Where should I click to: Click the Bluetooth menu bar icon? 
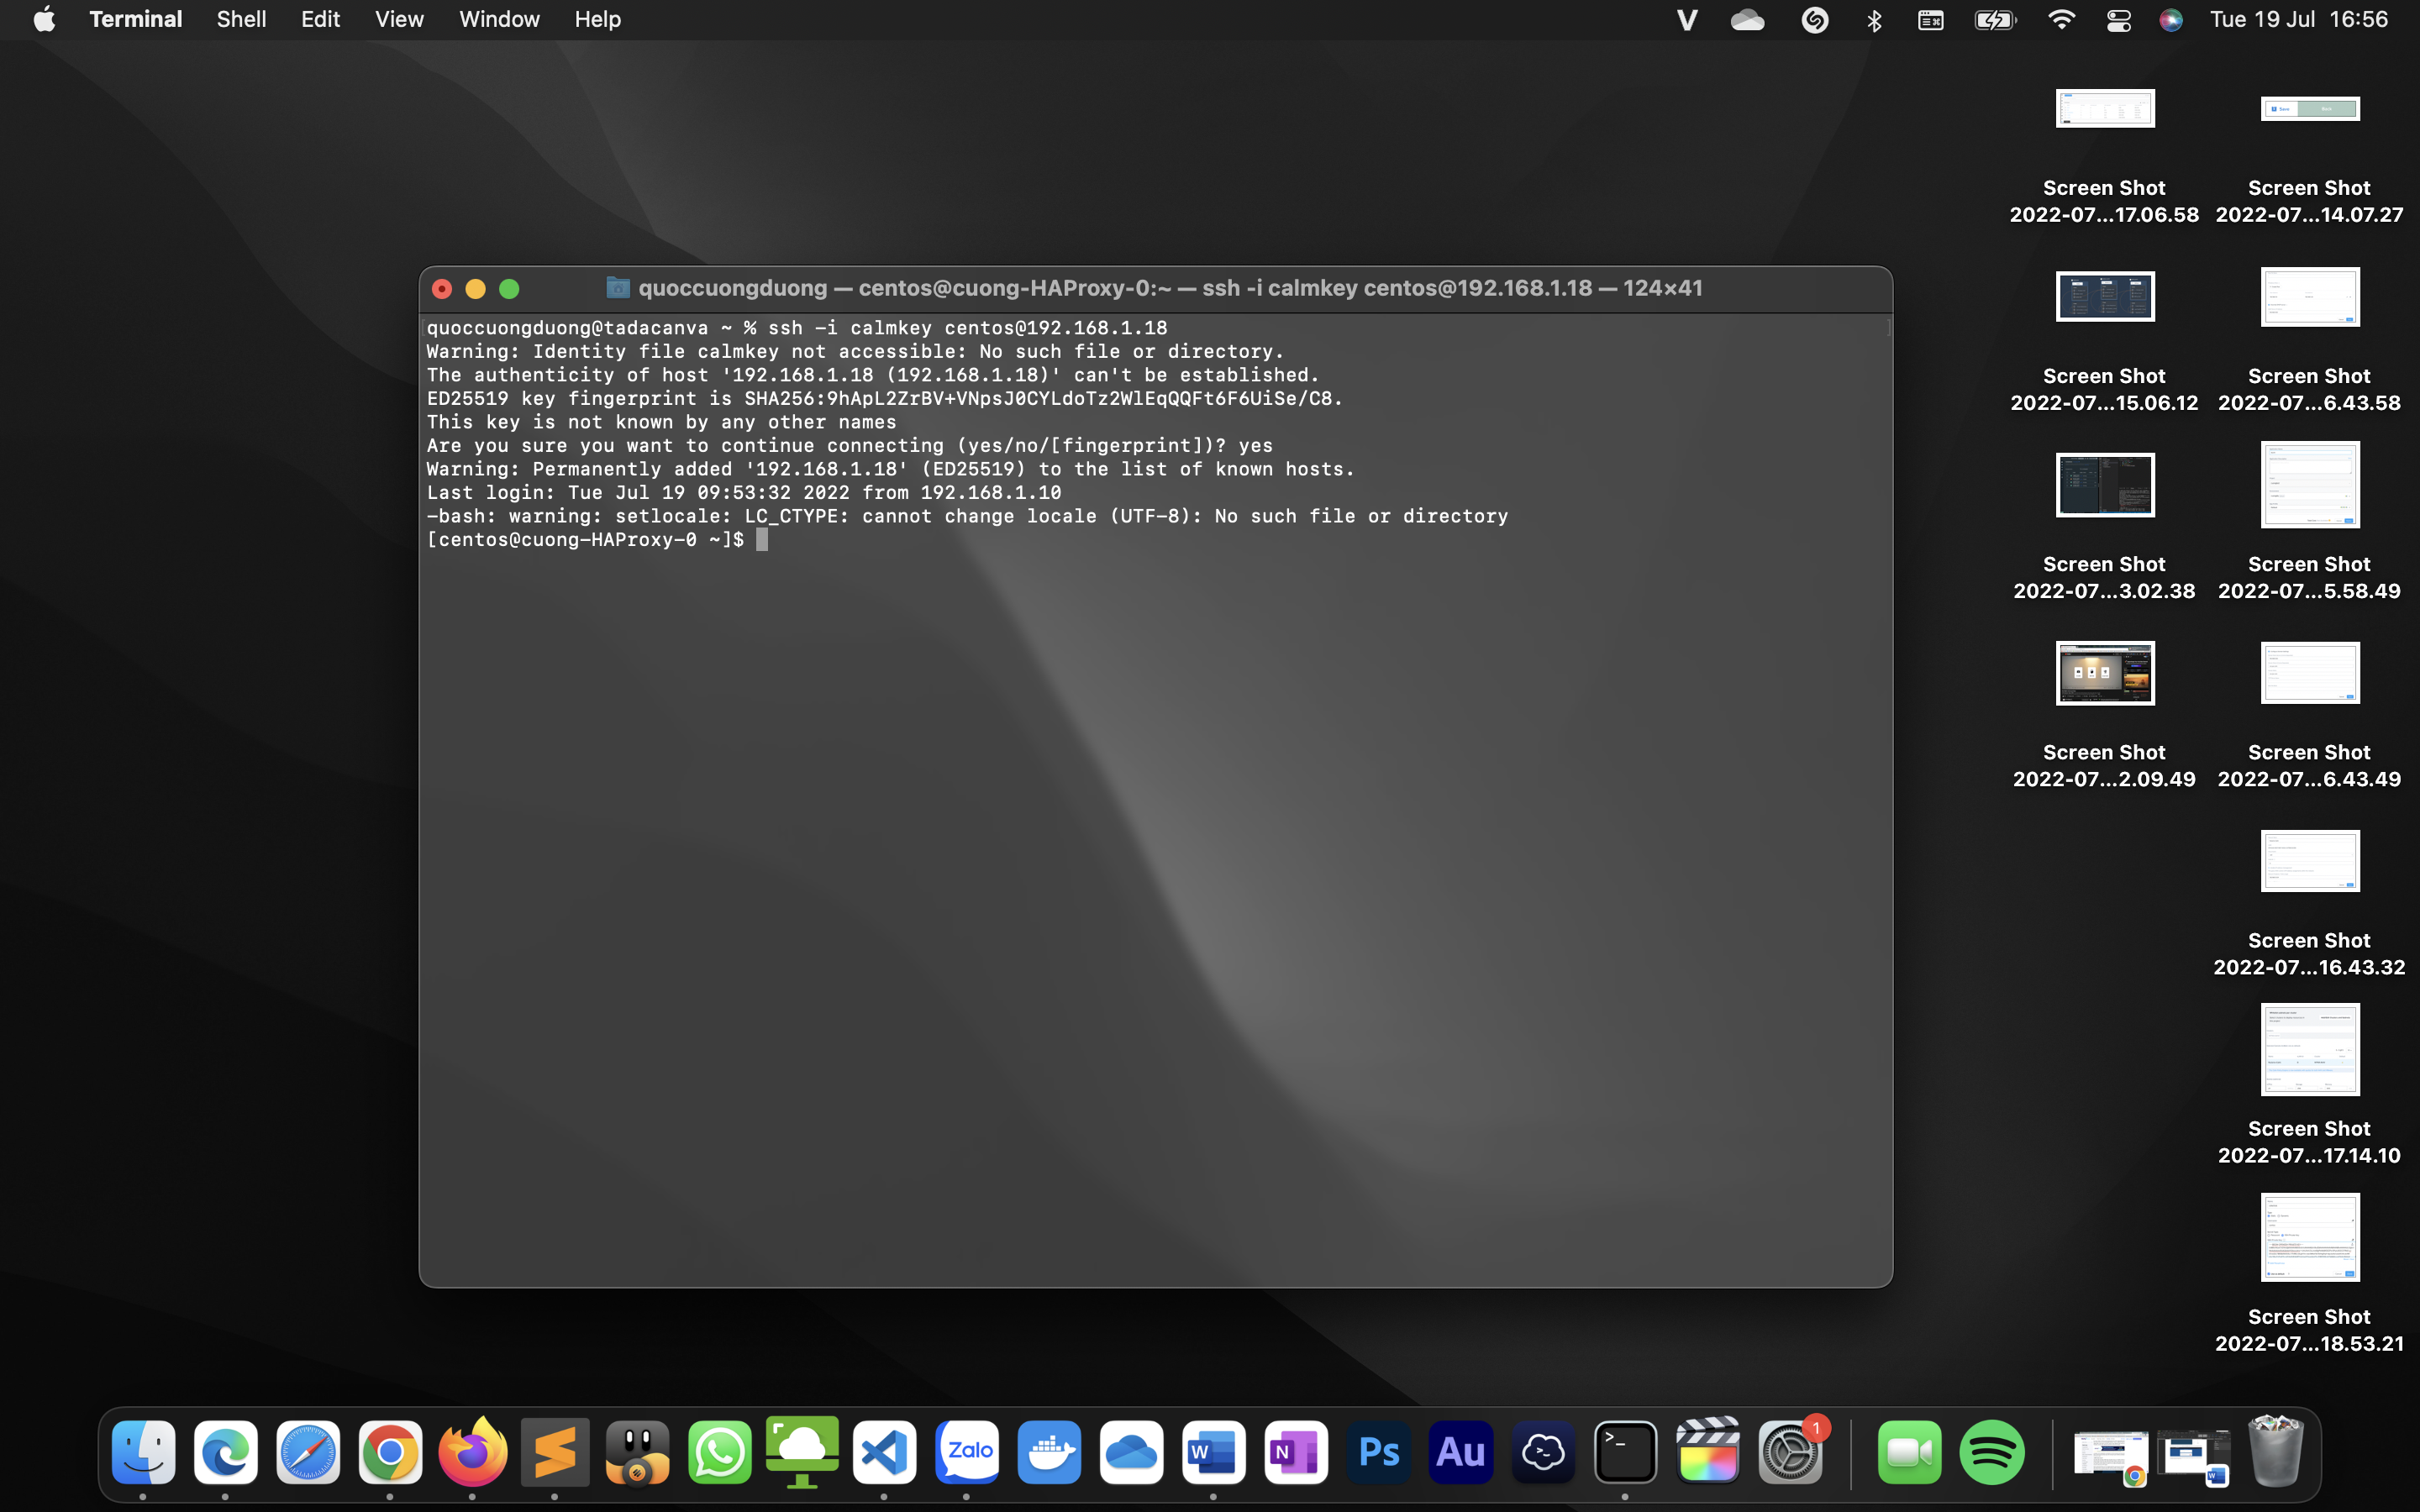(x=1874, y=20)
